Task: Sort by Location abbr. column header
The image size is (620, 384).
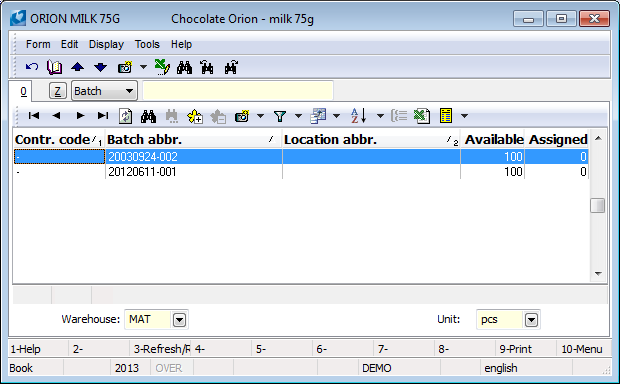Action: tap(371, 140)
